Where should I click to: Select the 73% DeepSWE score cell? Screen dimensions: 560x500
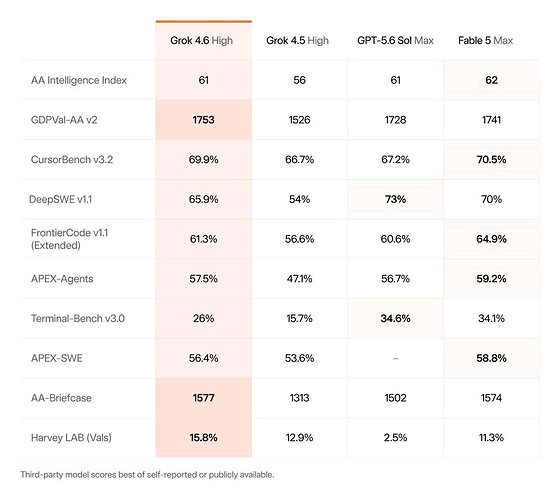(395, 199)
